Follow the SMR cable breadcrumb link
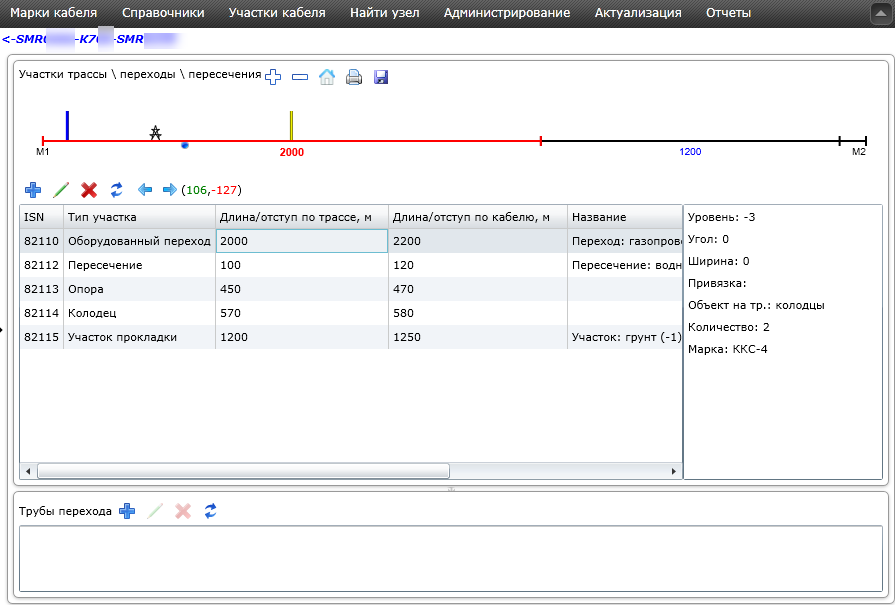 coord(91,39)
